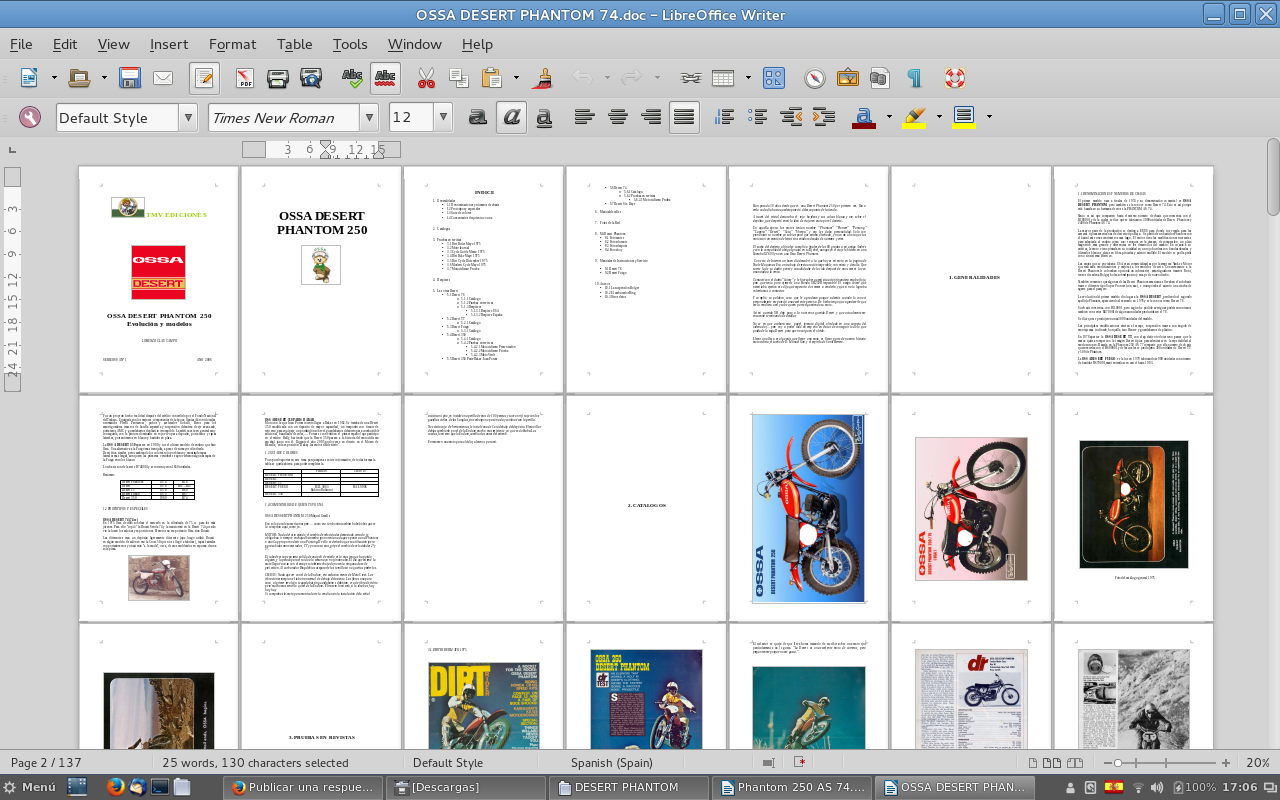Apply dark red font color
Image resolution: width=1280 pixels, height=800 pixels.
864,117
